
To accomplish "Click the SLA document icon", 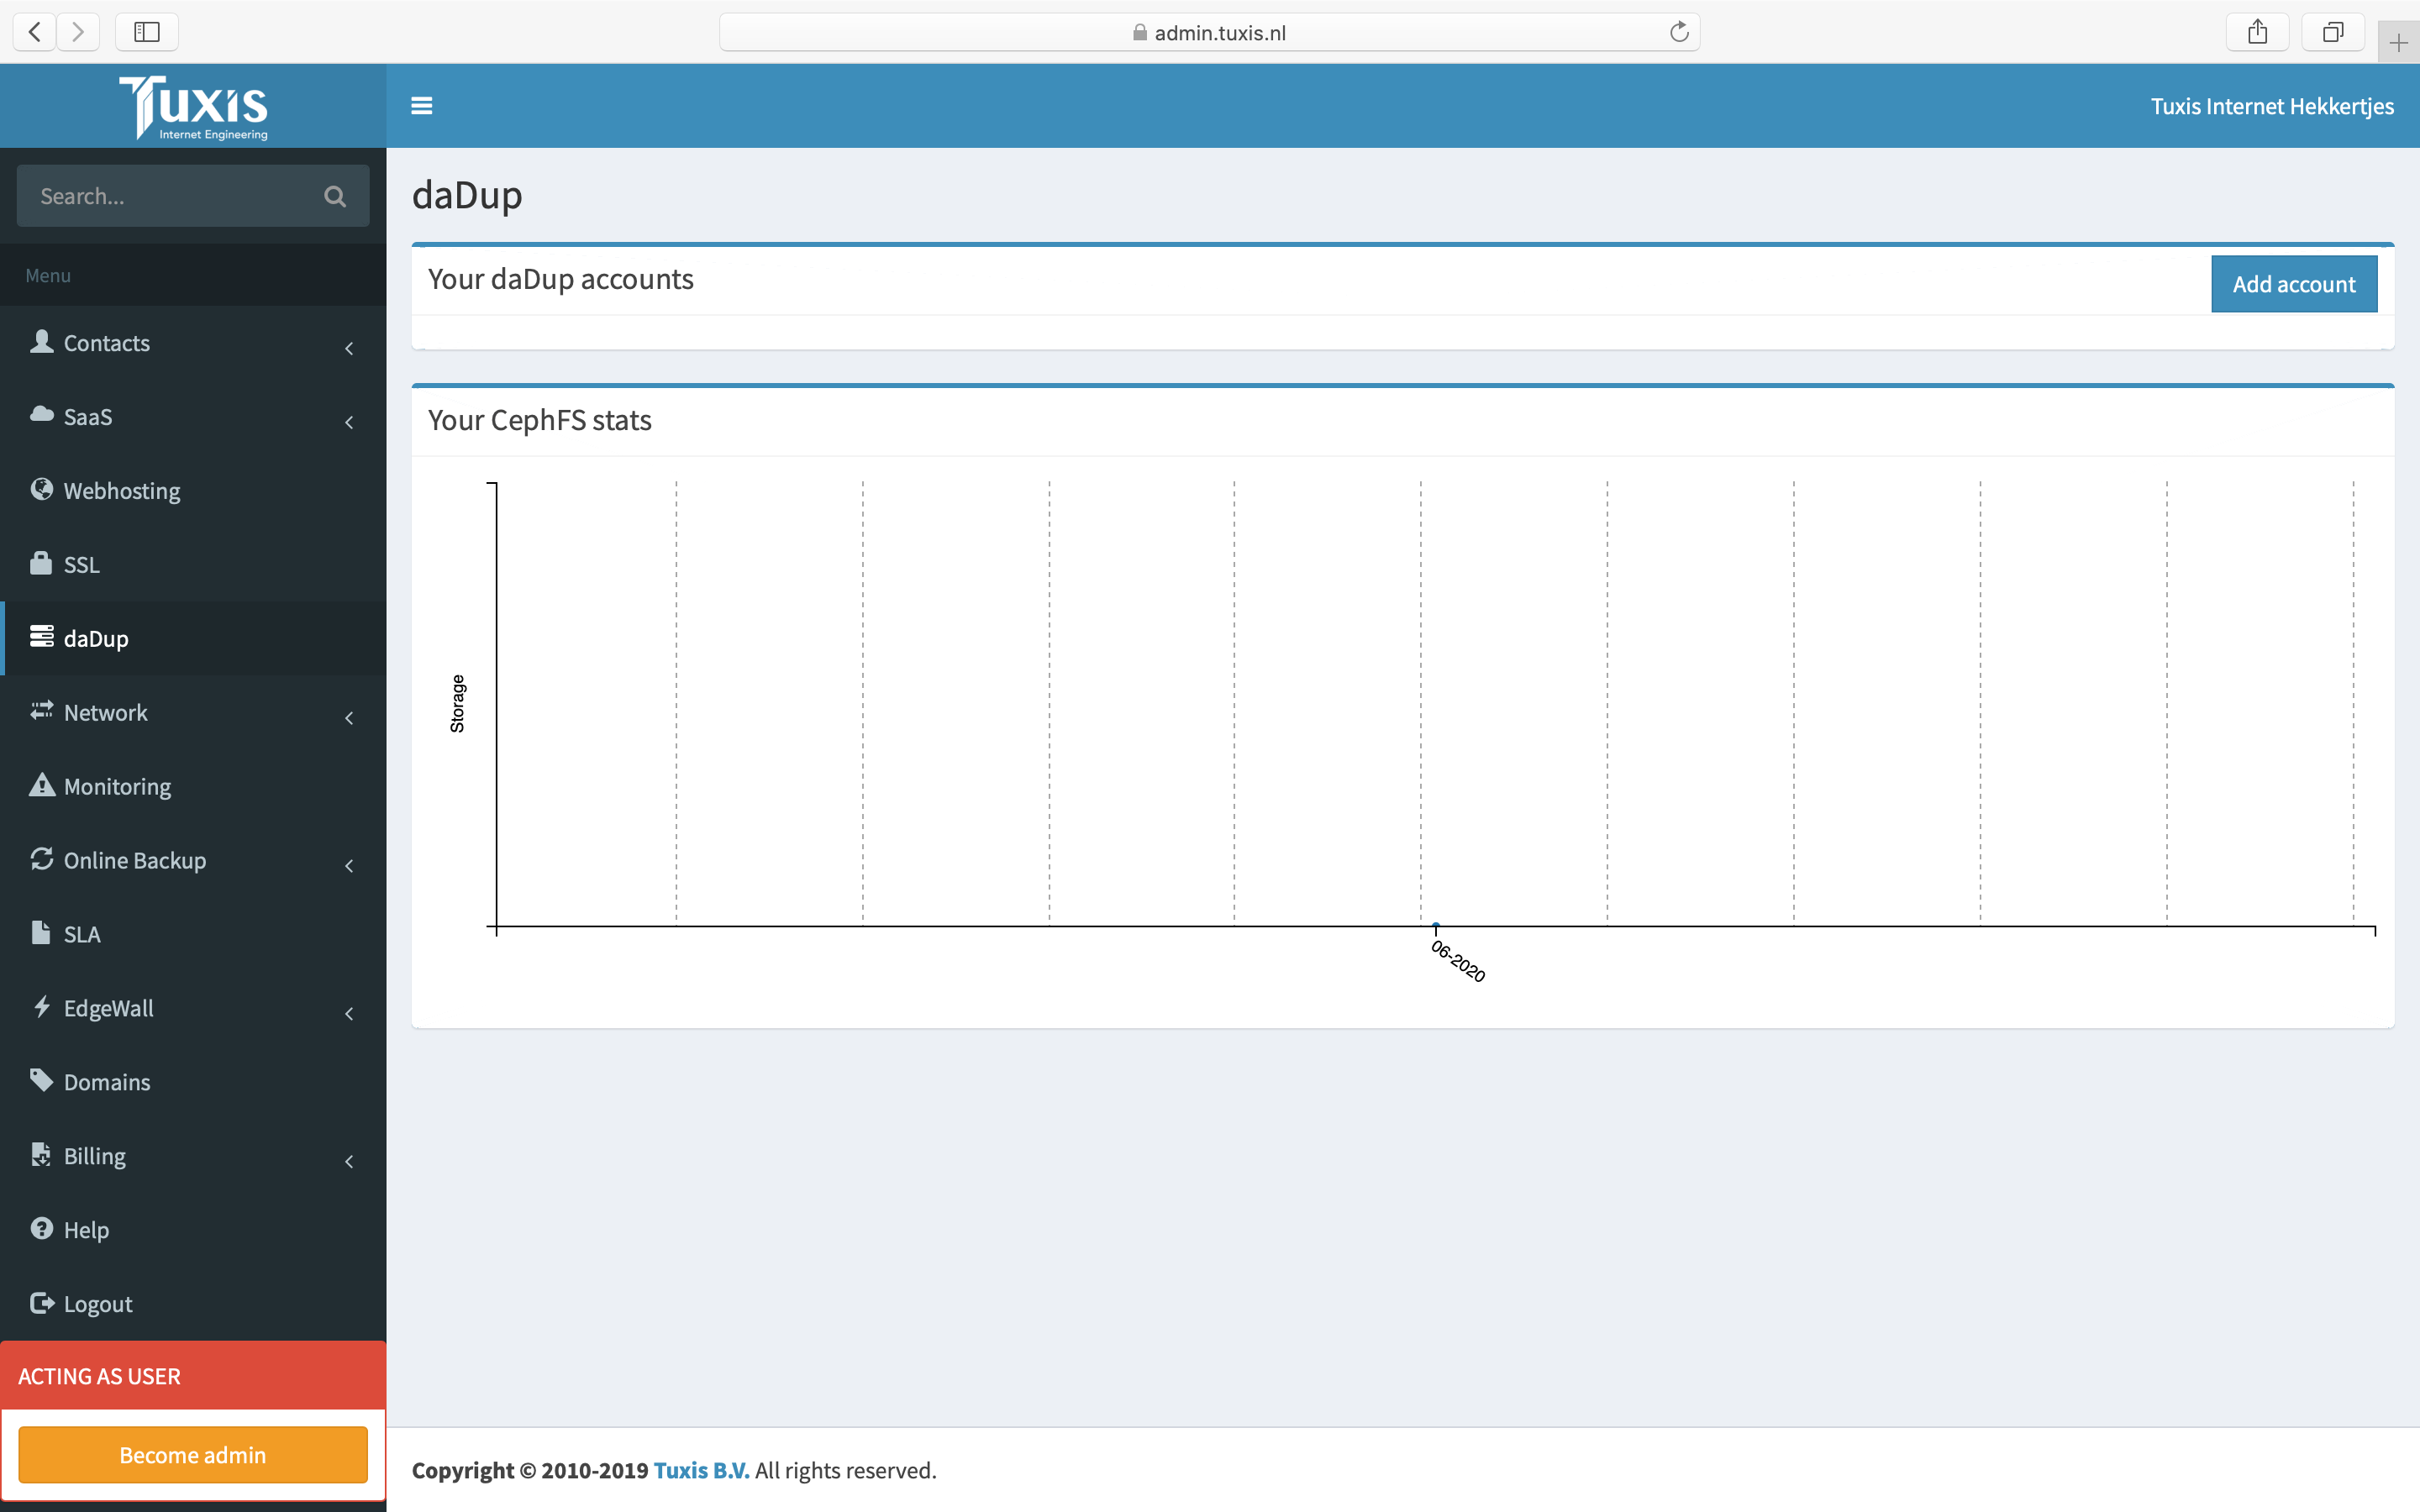I will pyautogui.click(x=41, y=932).
